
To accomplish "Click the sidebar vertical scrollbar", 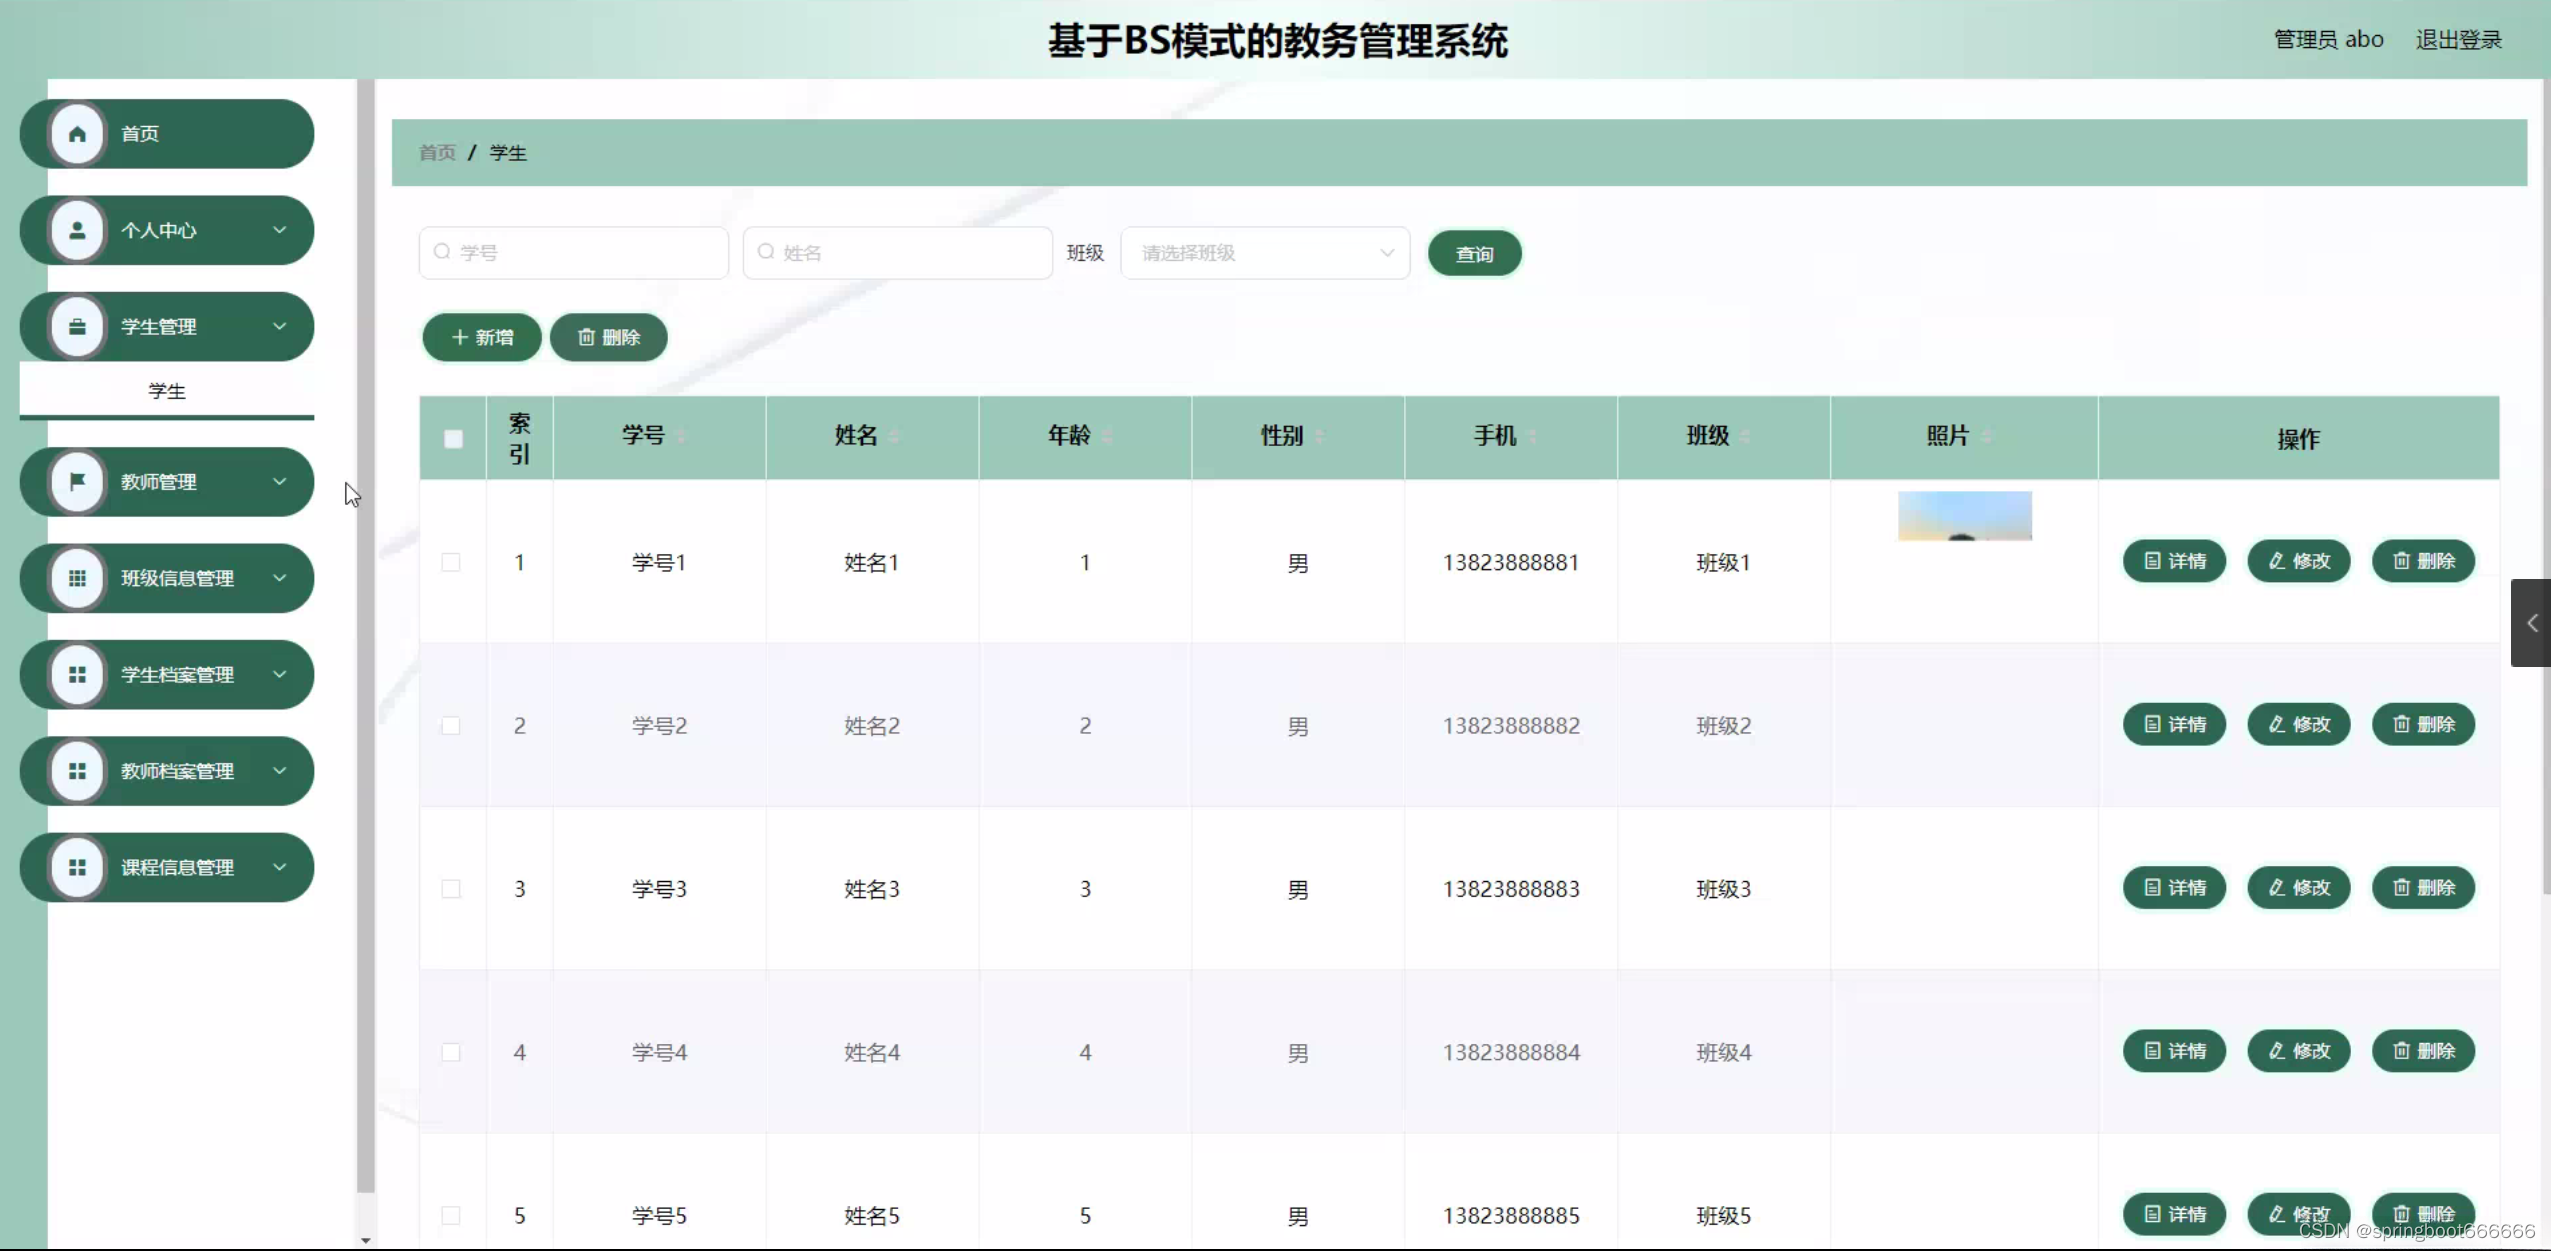I will point(366,640).
